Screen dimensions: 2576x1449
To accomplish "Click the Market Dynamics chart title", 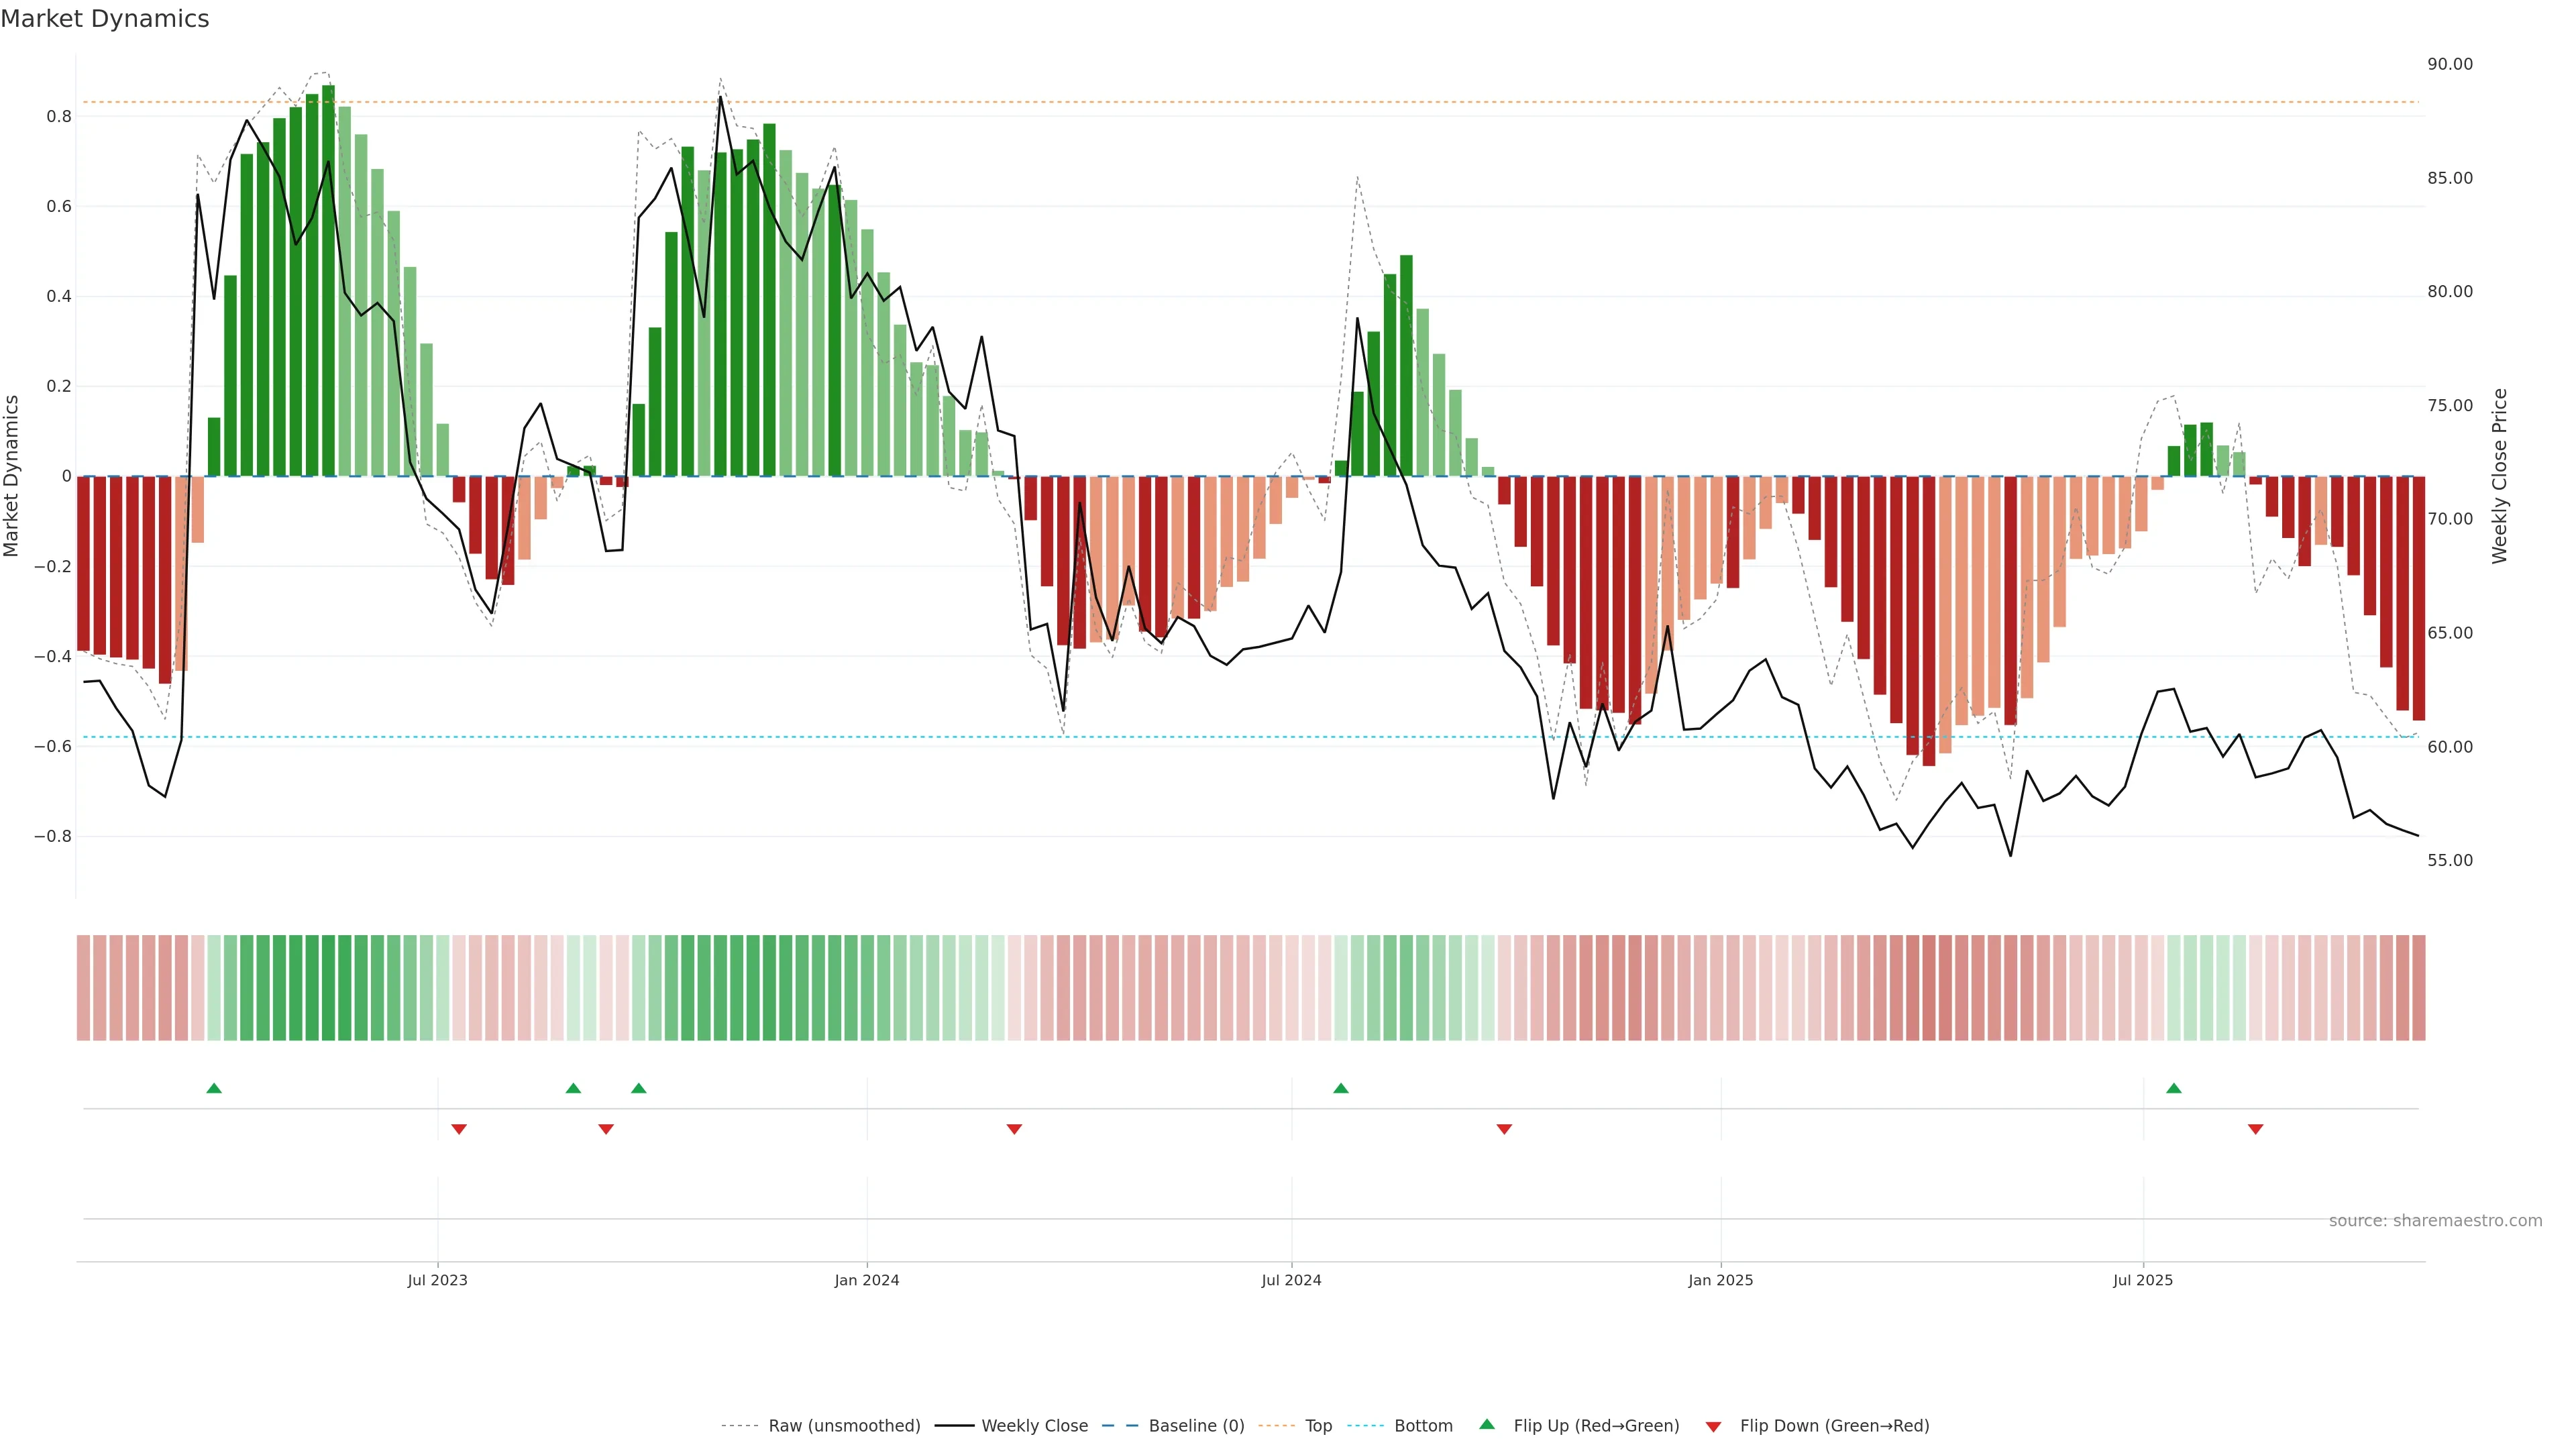I will point(105,19).
